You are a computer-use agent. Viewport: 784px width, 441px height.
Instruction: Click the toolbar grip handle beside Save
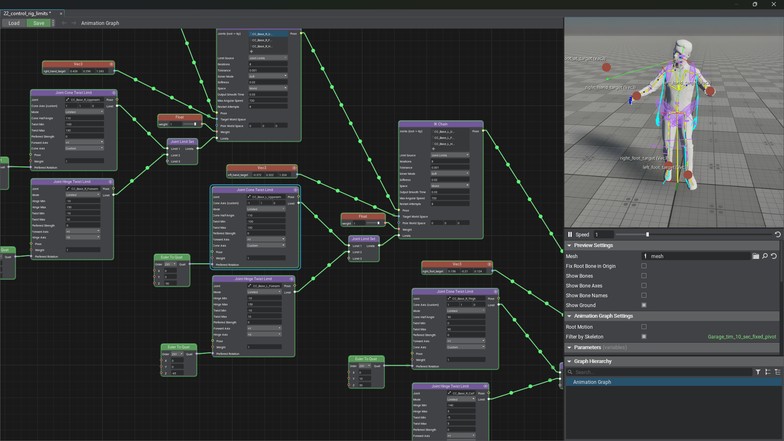pyautogui.click(x=53, y=23)
